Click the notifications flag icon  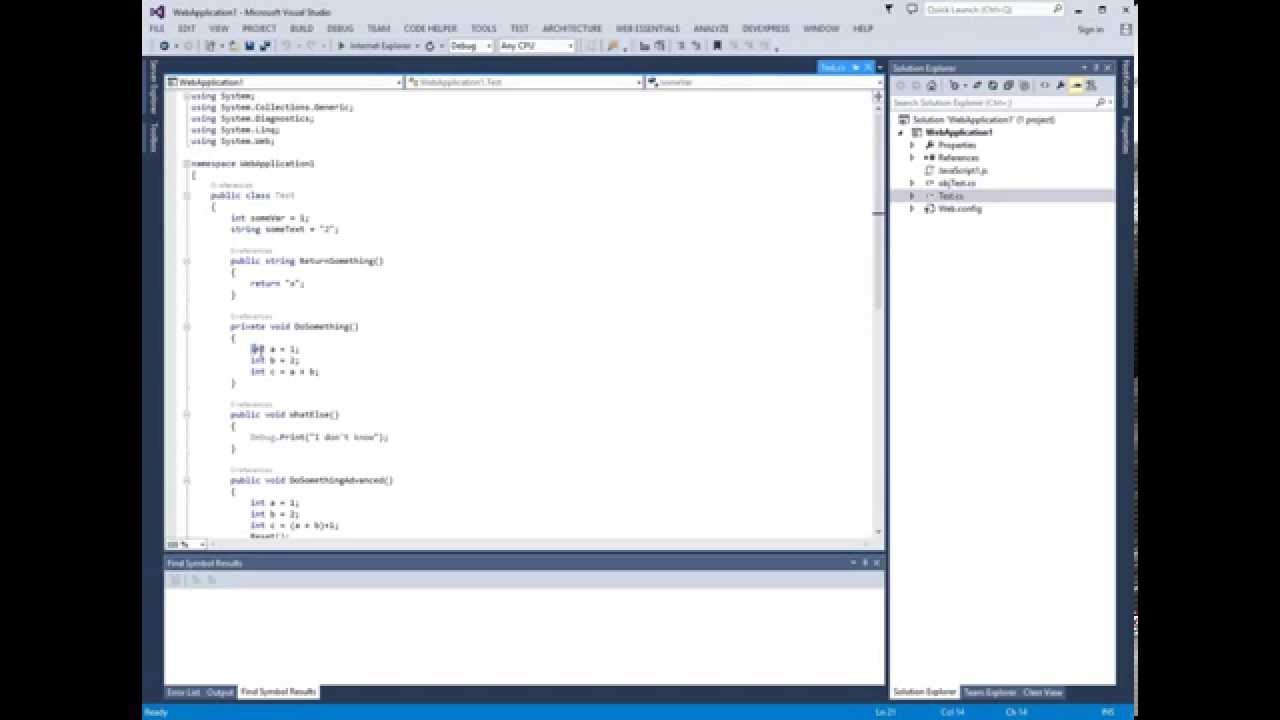click(890, 9)
